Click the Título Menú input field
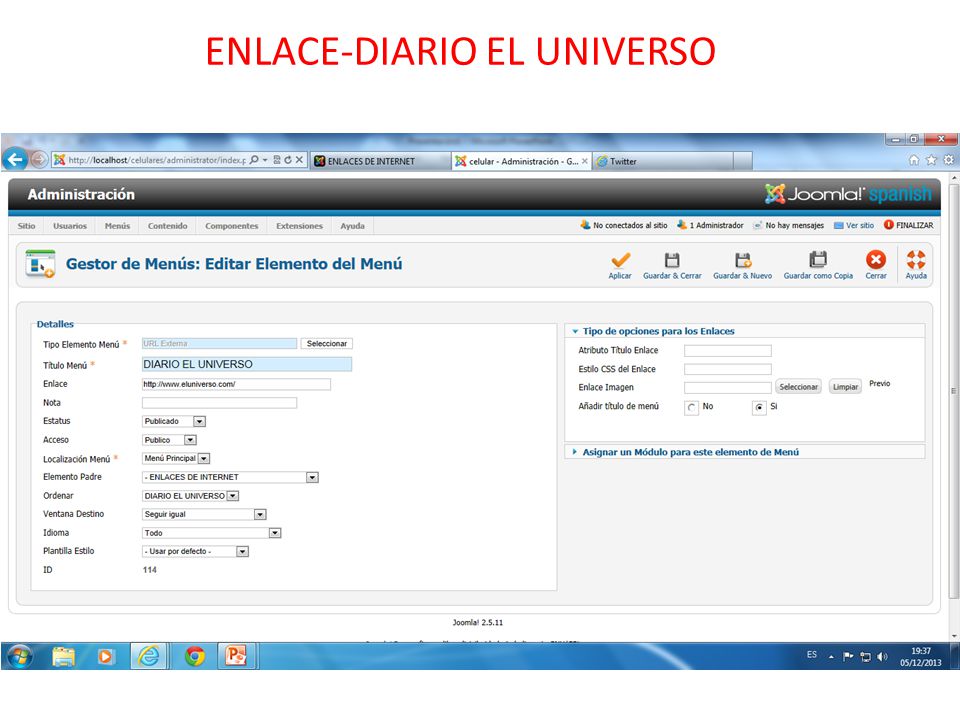 click(x=247, y=364)
